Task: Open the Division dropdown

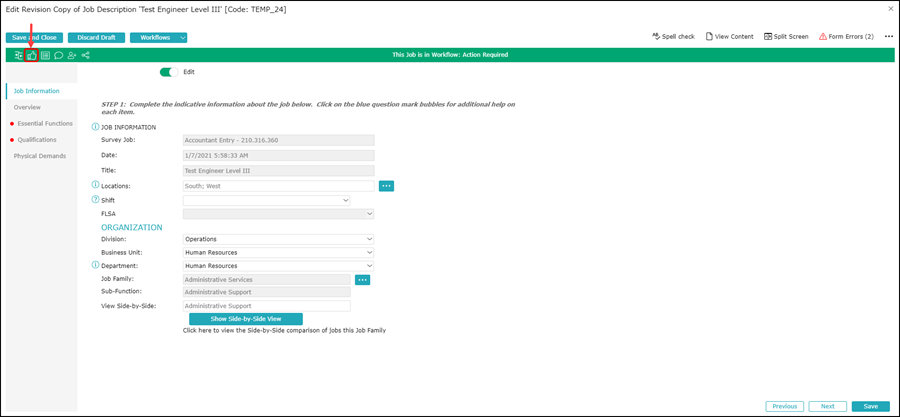Action: (278, 239)
